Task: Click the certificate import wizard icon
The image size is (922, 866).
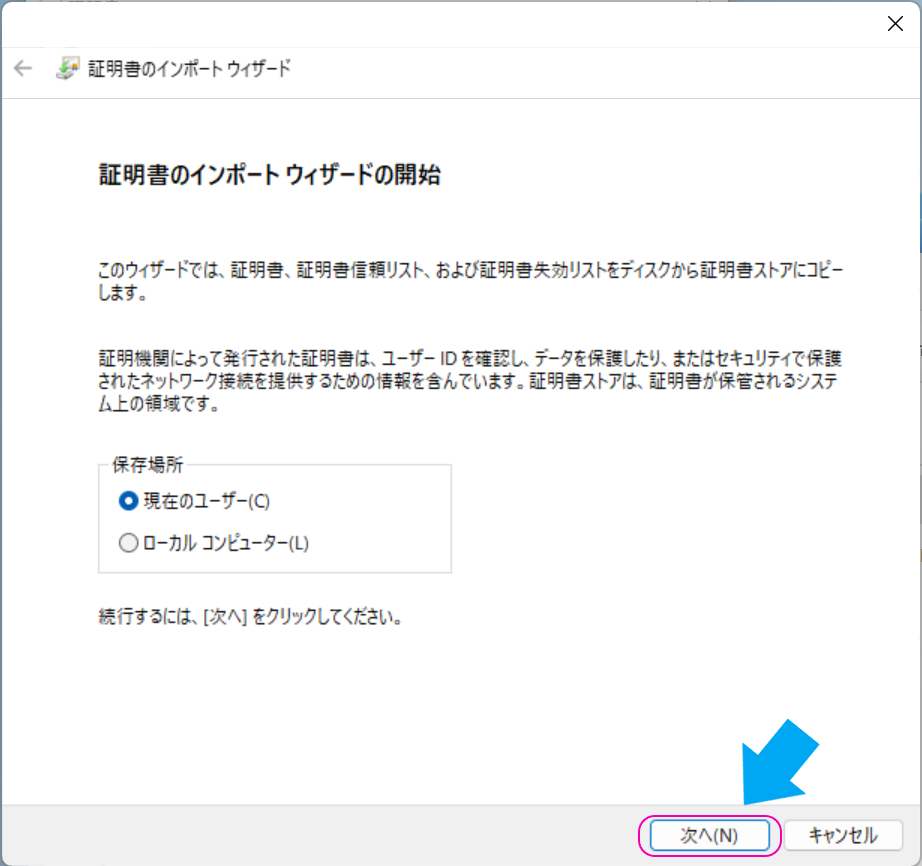Action: [x=68, y=68]
